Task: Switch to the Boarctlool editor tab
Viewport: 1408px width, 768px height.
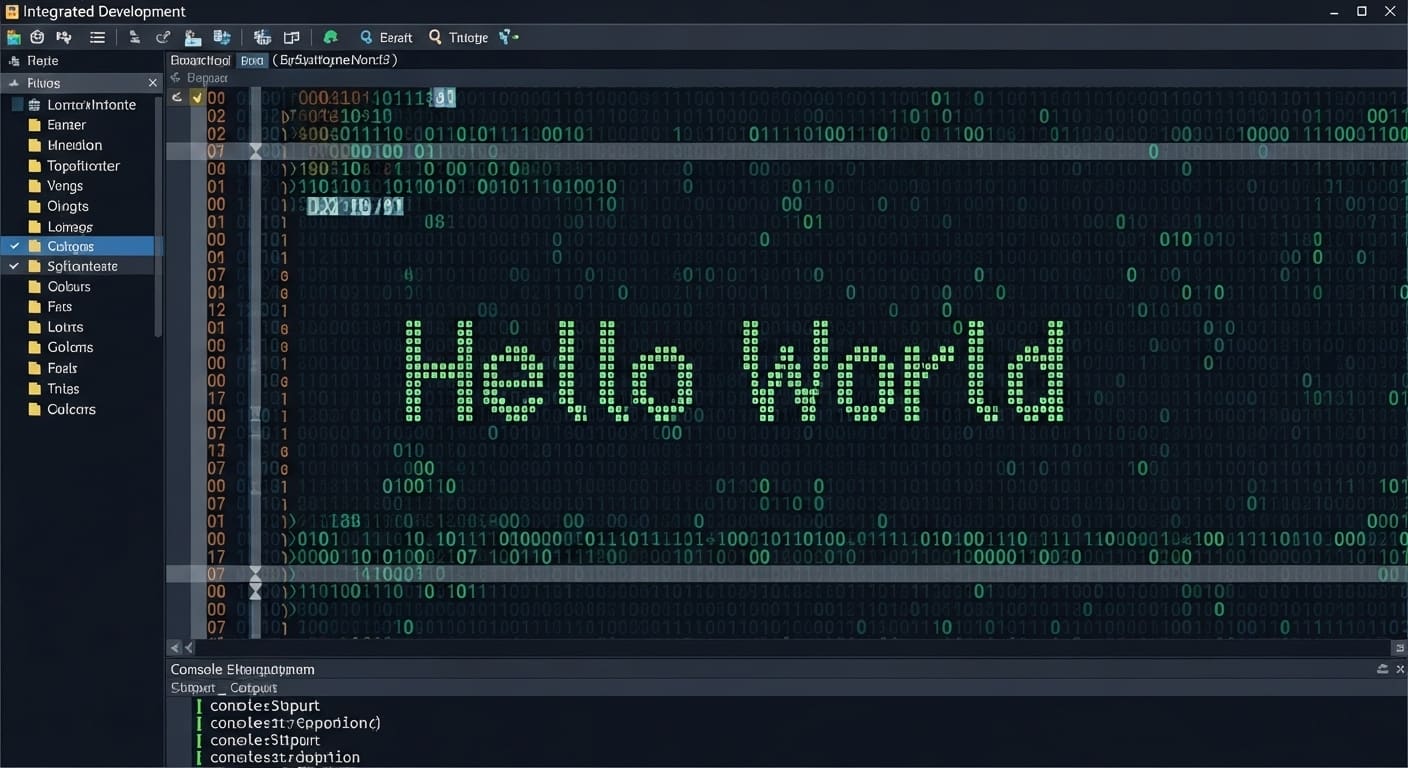Action: 201,60
